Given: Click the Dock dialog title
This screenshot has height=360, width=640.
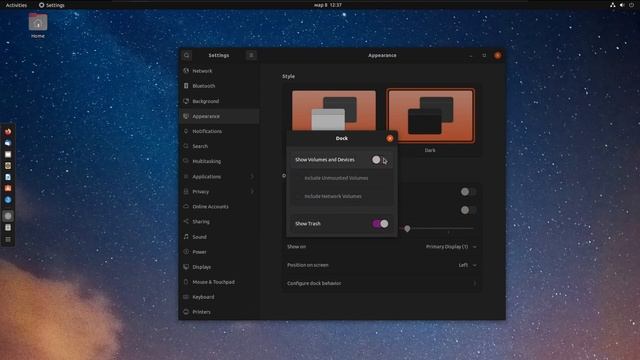Looking at the screenshot, I should coord(342,138).
